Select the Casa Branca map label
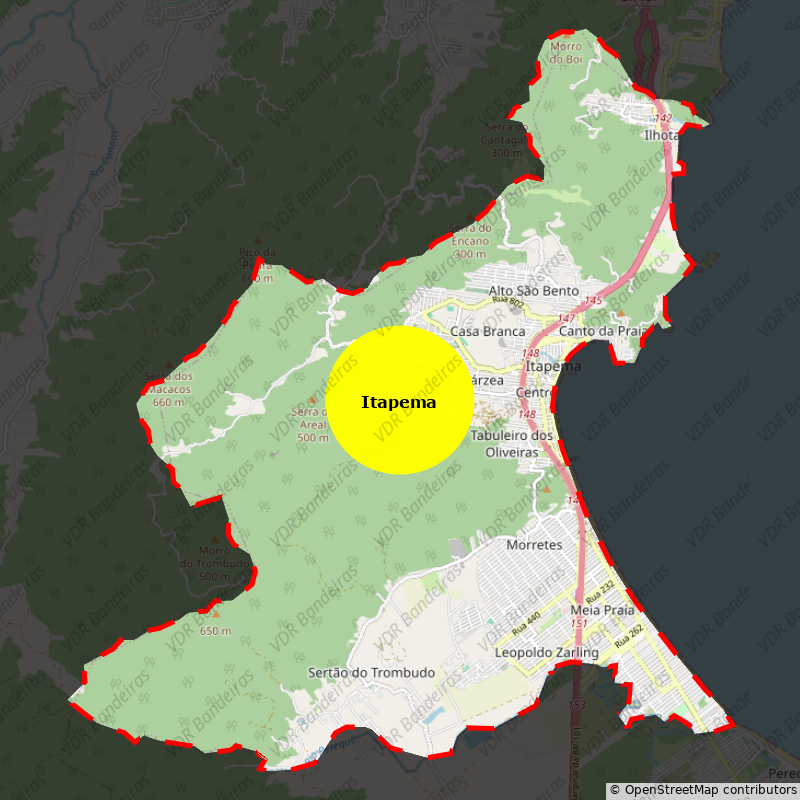The height and width of the screenshot is (800, 800). click(x=487, y=332)
